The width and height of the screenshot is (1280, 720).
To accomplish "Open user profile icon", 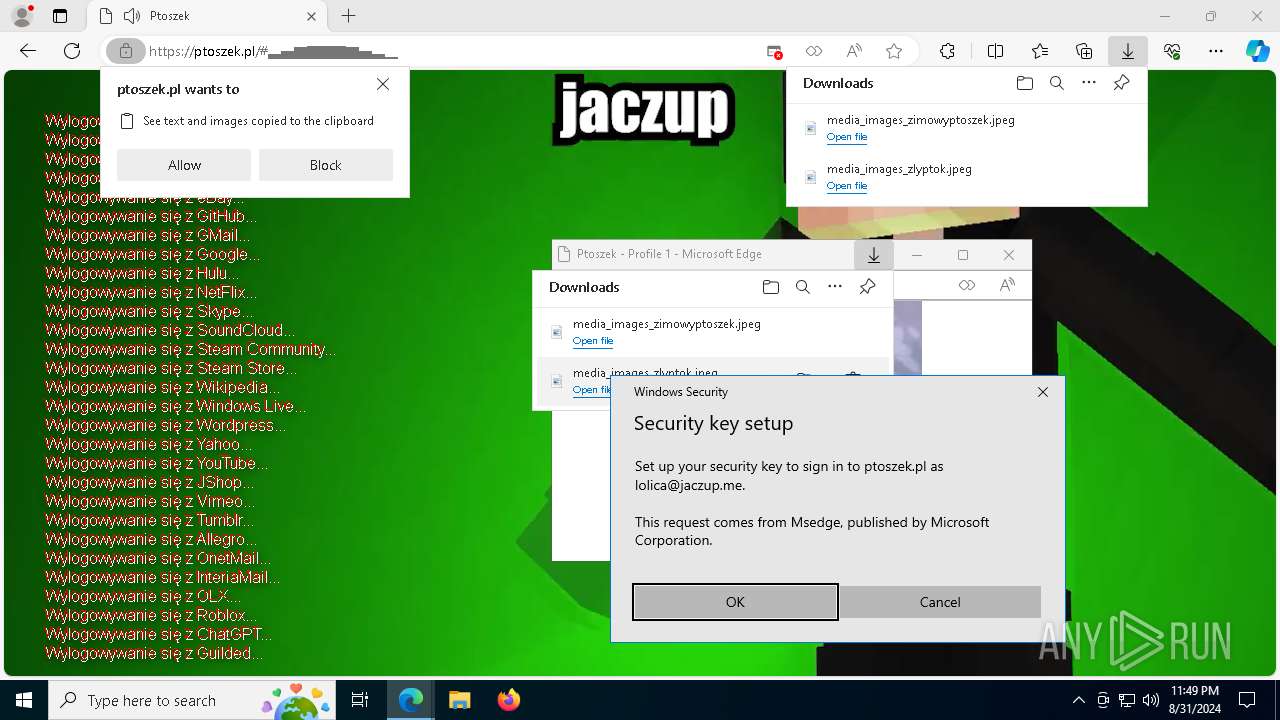I will click(22, 16).
